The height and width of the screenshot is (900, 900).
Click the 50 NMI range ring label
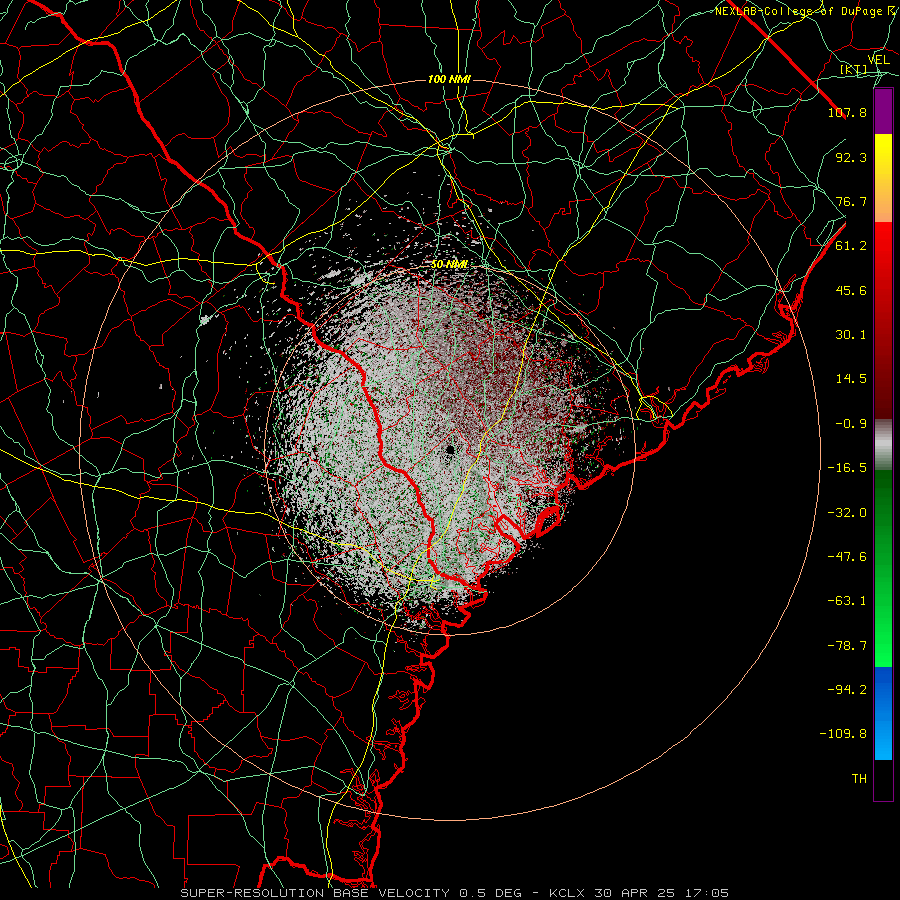point(449,265)
